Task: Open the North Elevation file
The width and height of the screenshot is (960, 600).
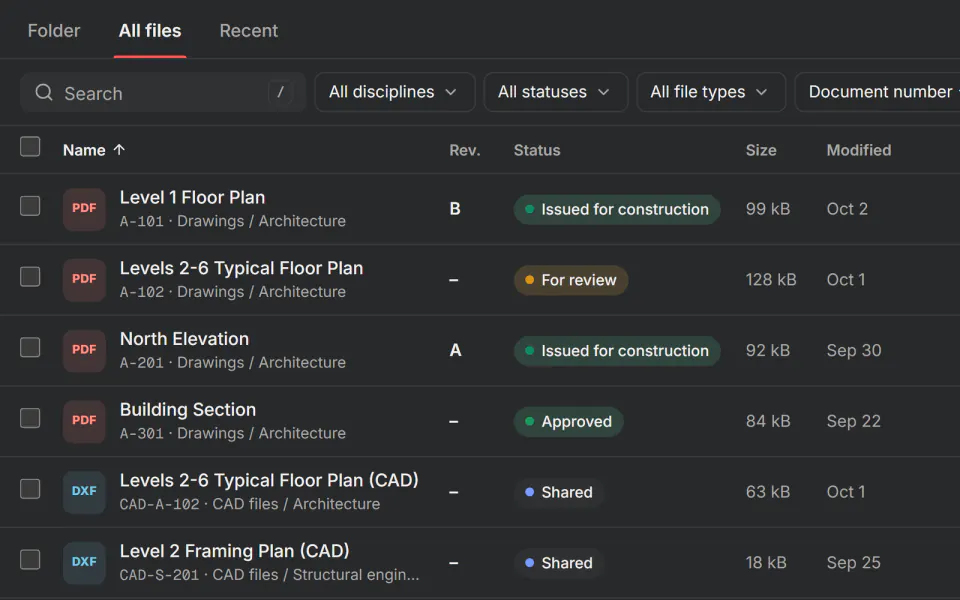Action: coord(184,339)
